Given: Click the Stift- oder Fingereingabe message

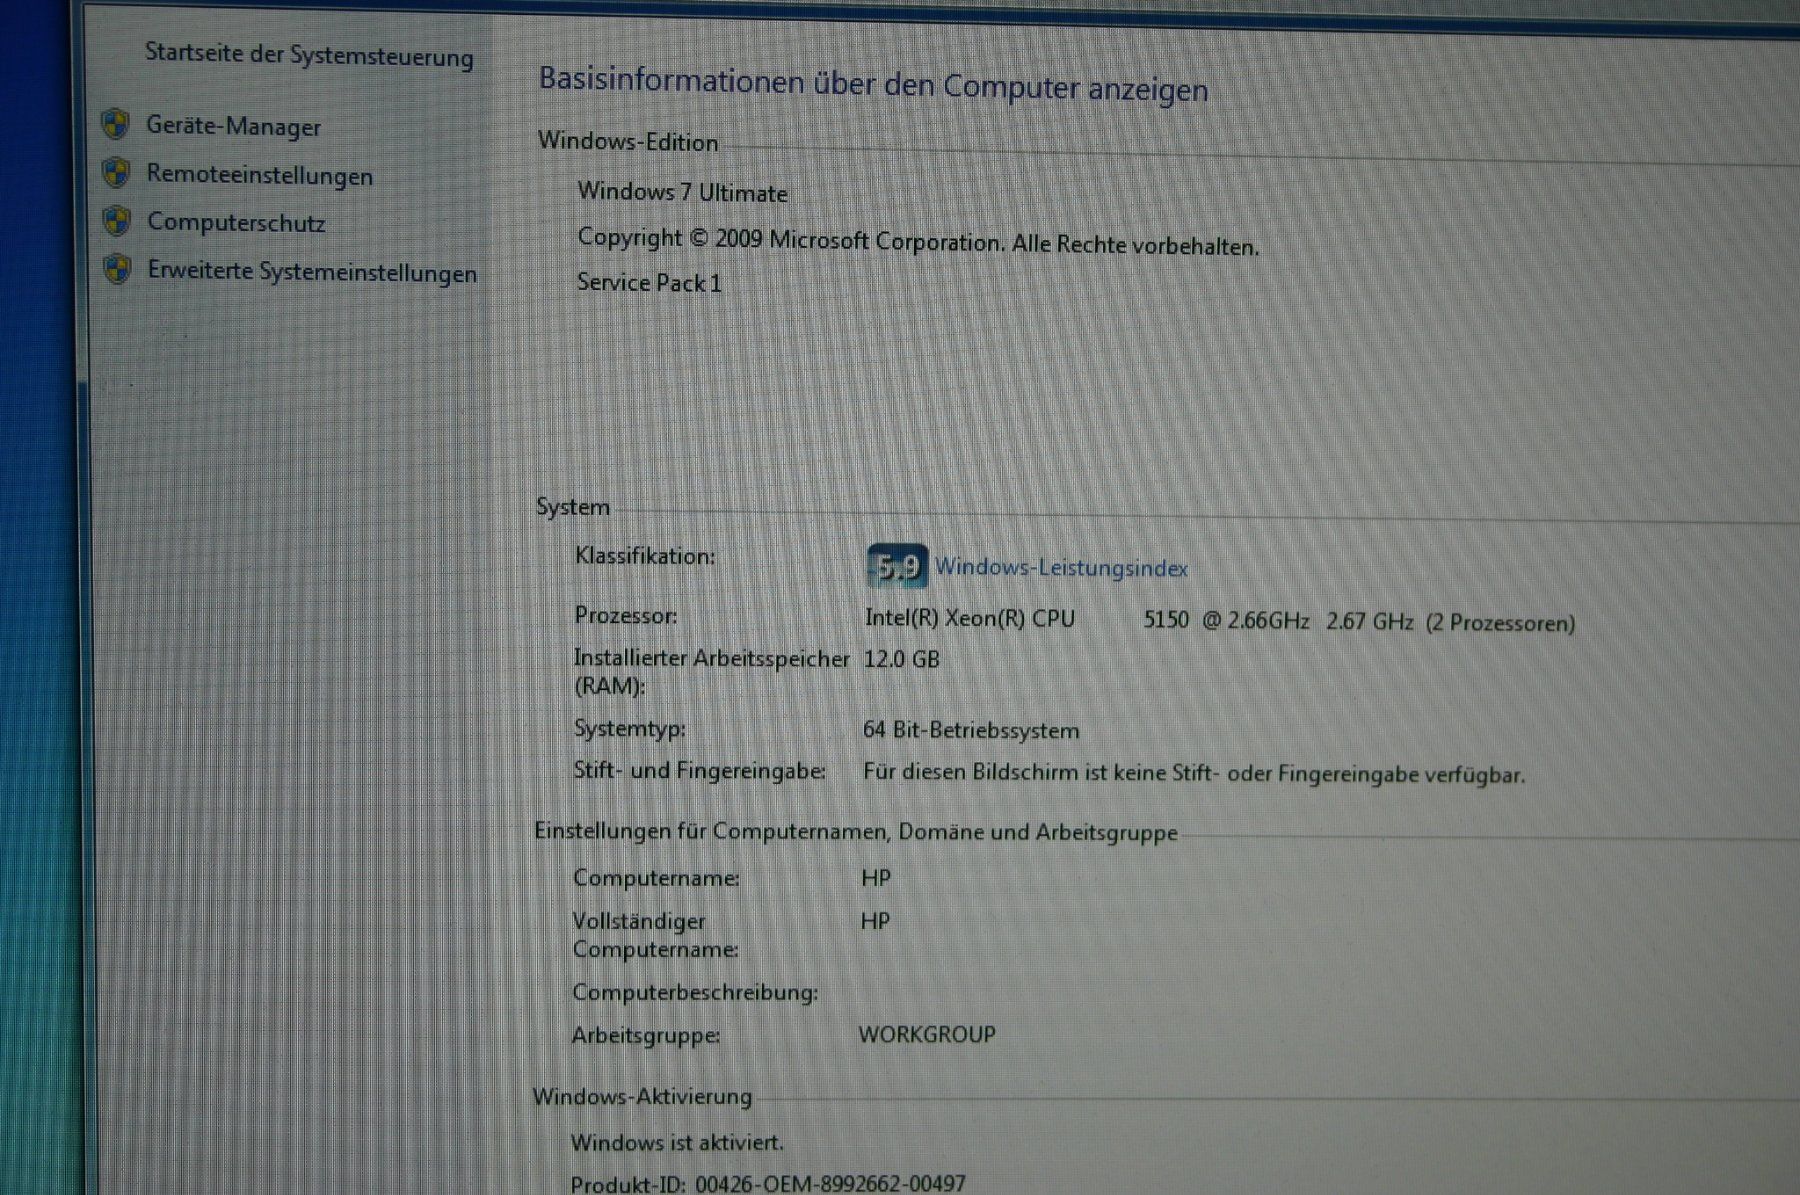Looking at the screenshot, I should click(1194, 773).
